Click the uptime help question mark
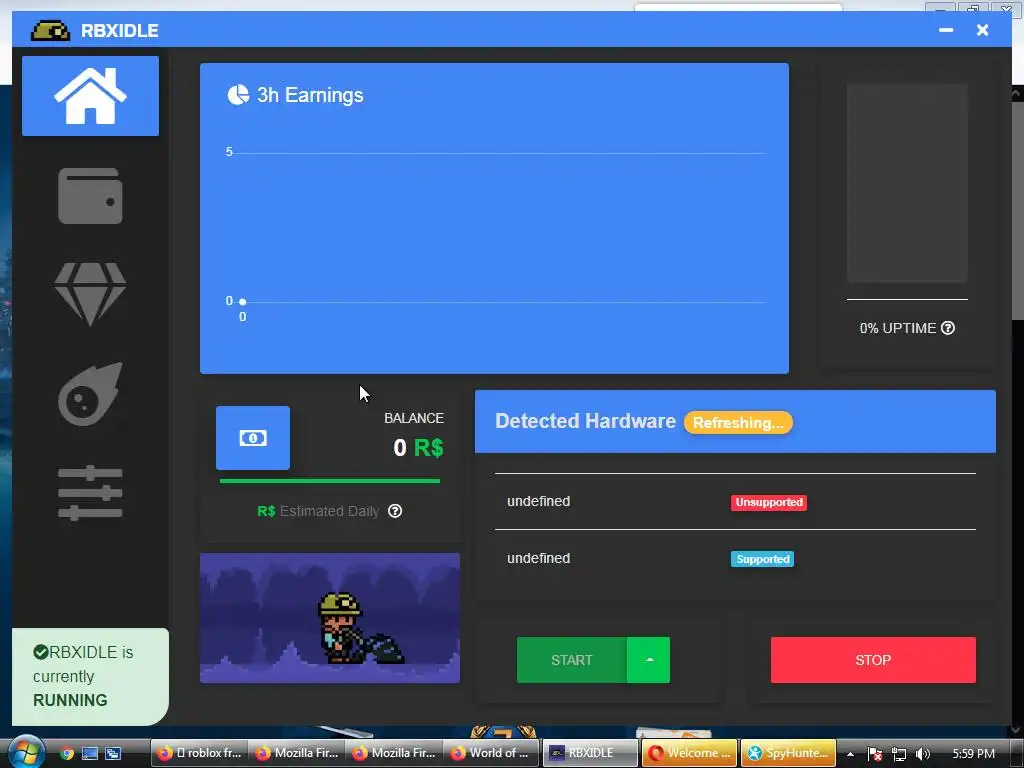 pyautogui.click(x=948, y=328)
